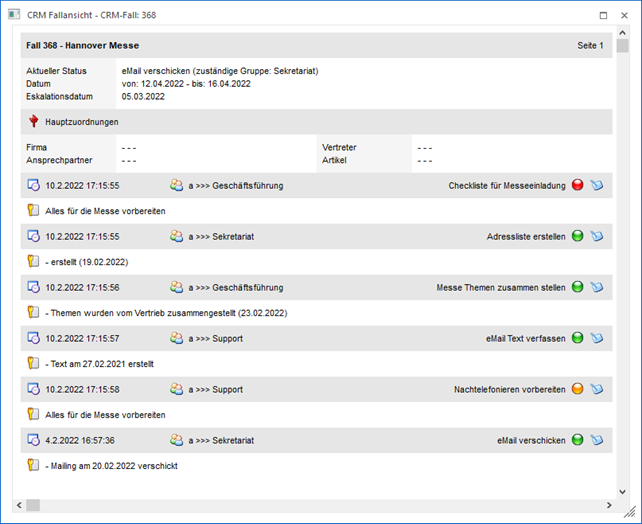Click the red status light for Checkliste für Messeeinladung
The width and height of the screenshot is (642, 524).
(577, 185)
